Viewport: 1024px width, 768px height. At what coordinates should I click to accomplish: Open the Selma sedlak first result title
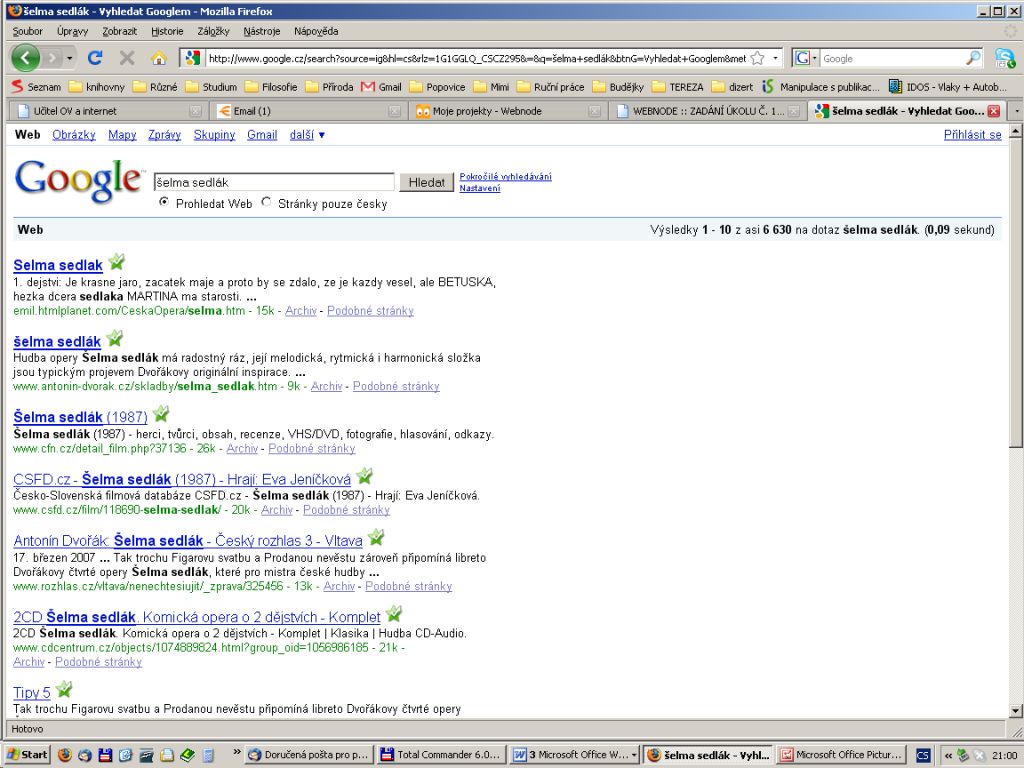(x=58, y=265)
